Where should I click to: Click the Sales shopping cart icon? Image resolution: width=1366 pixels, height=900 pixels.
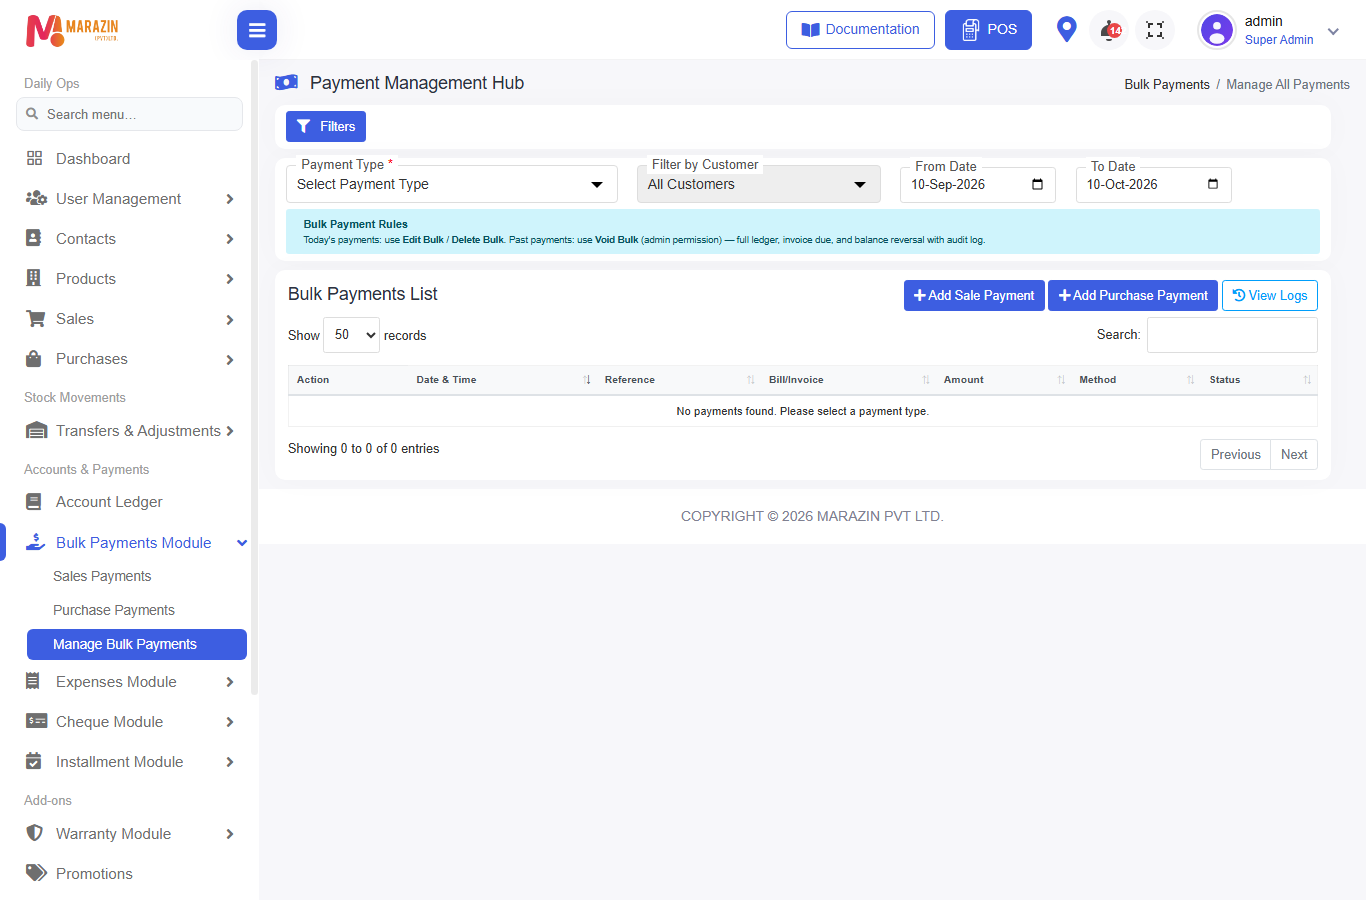(x=36, y=318)
